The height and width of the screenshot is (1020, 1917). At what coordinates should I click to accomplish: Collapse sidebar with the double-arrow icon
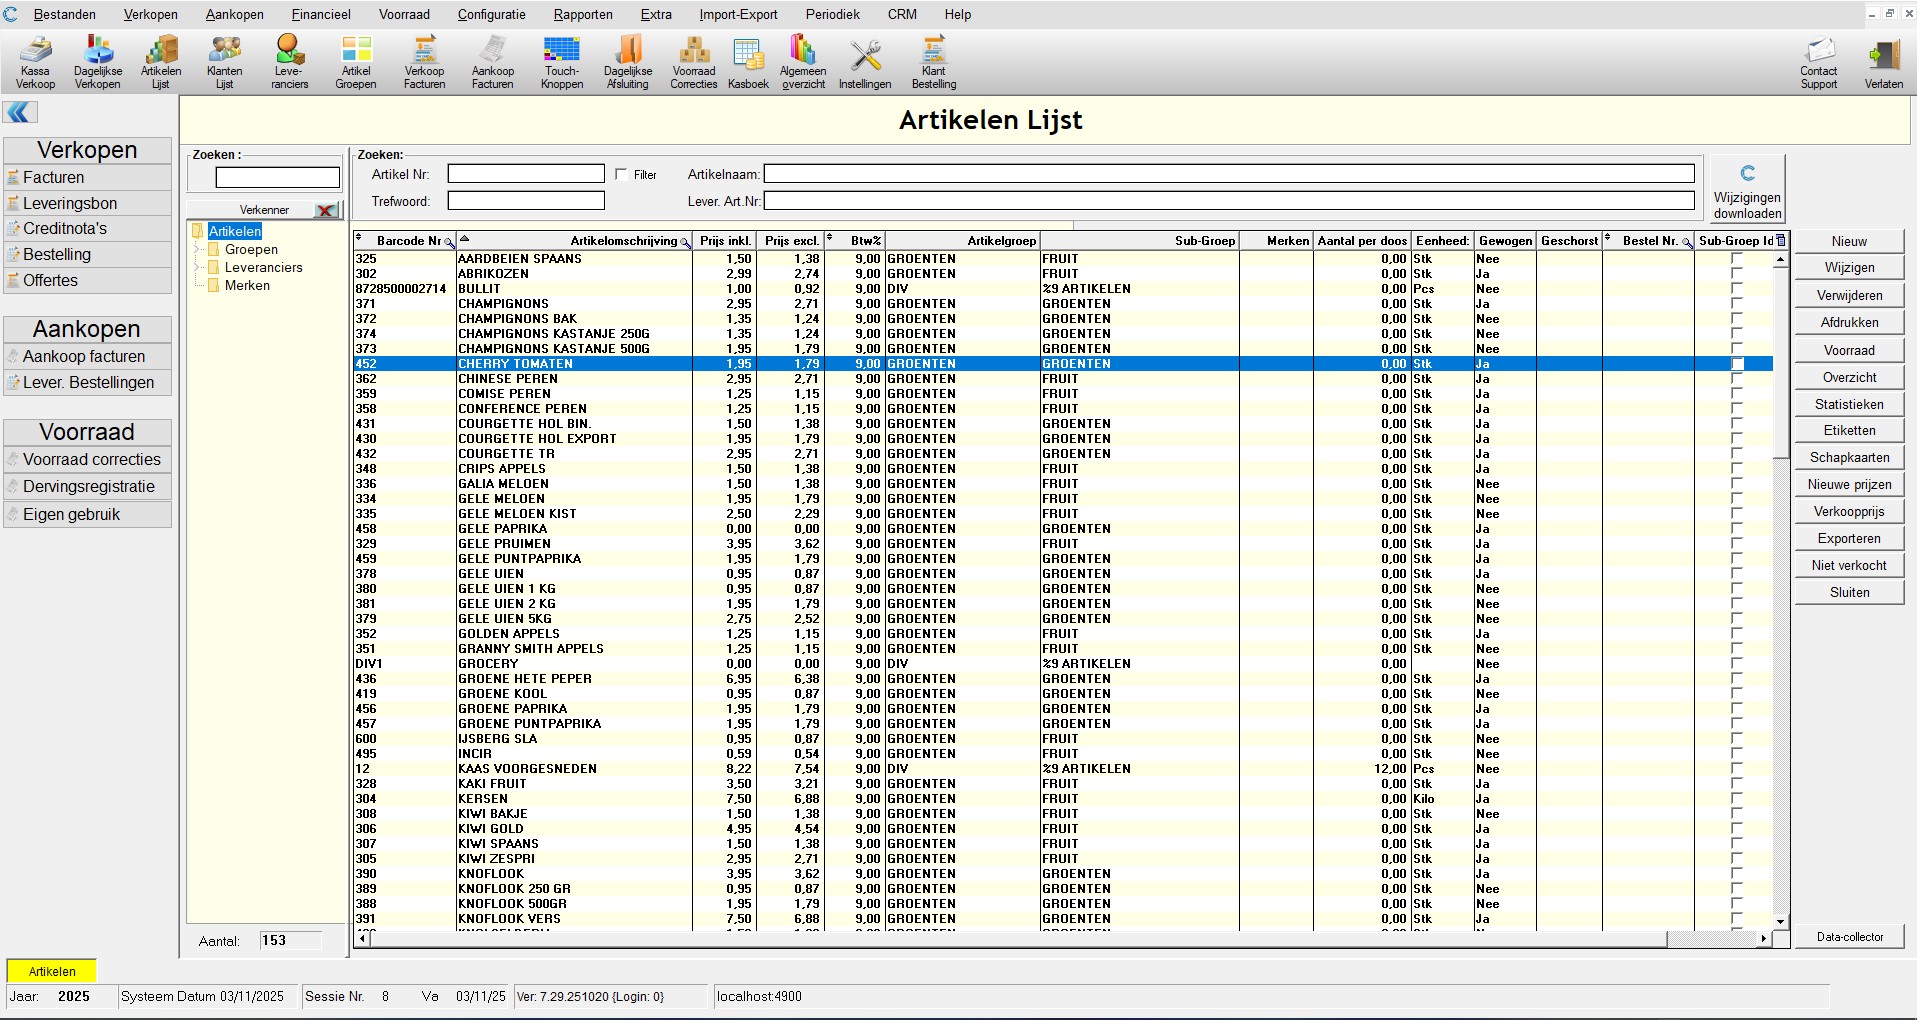(x=20, y=112)
